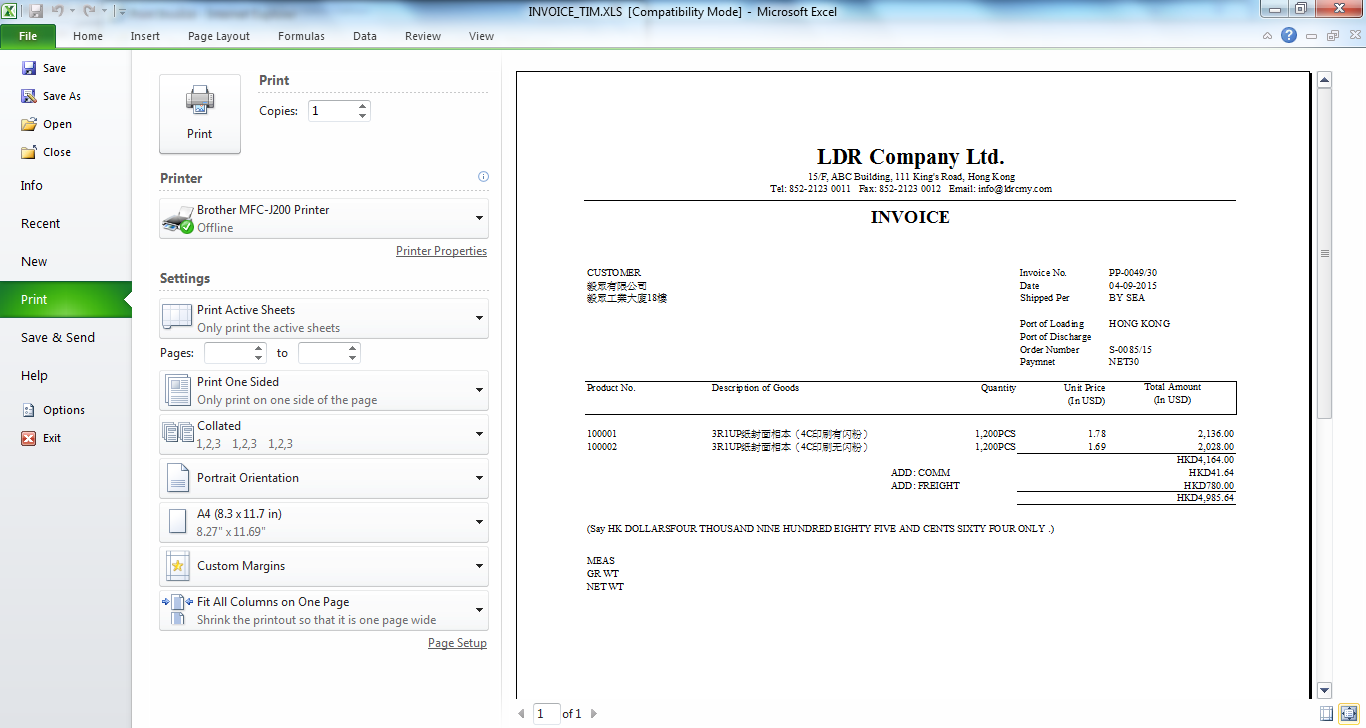Click the green File tab
Viewport: 1366px width, 728px height.
[28, 36]
